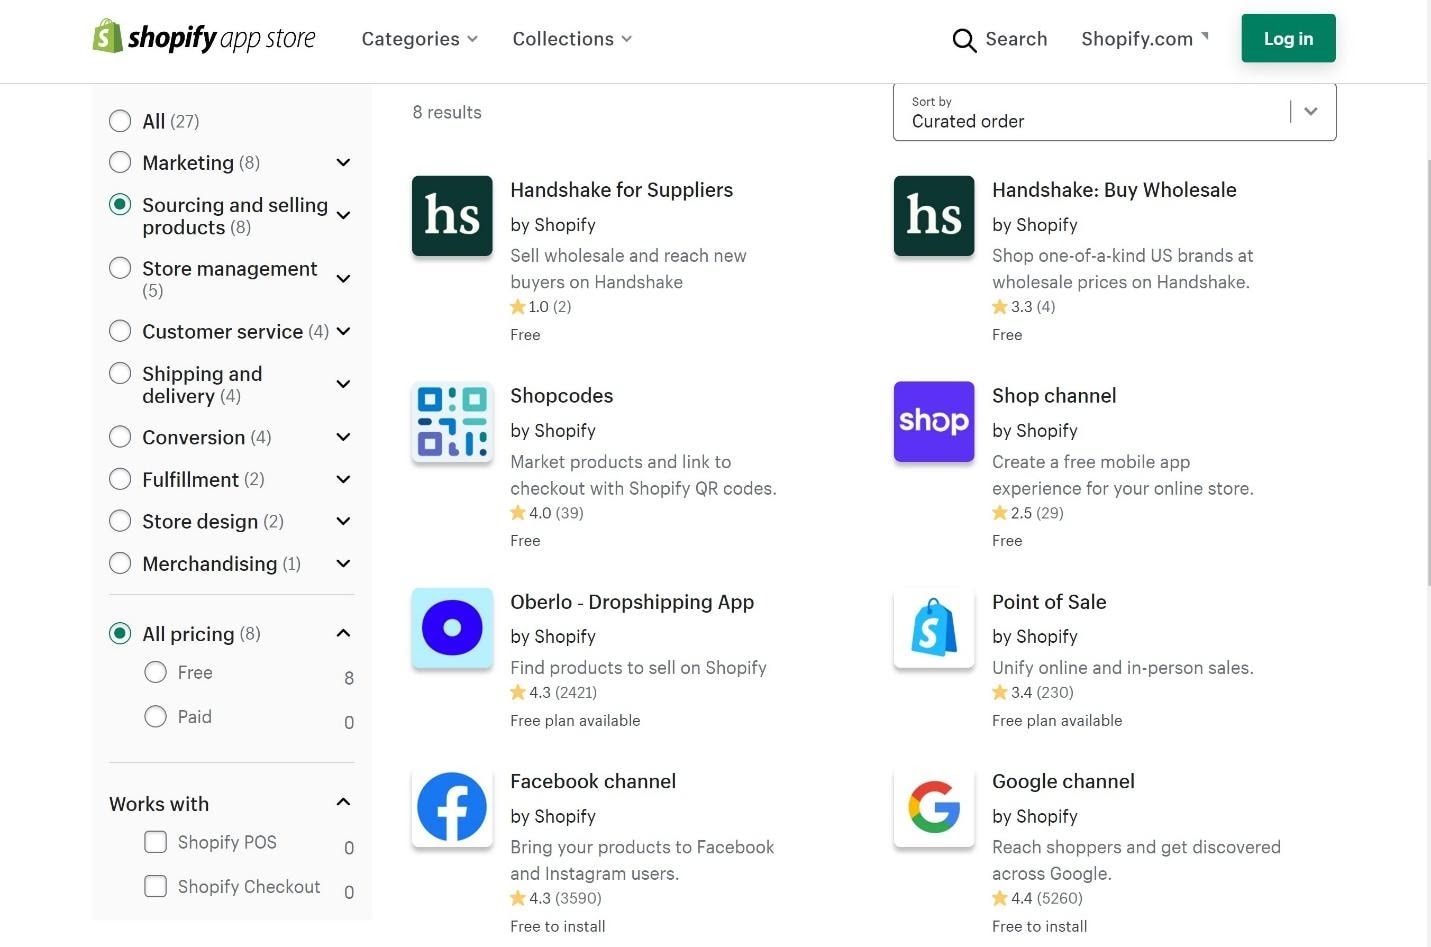Viewport: 1431px width, 947px height.
Task: Open the Handshake for Suppliers title link
Action: pyautogui.click(x=621, y=190)
